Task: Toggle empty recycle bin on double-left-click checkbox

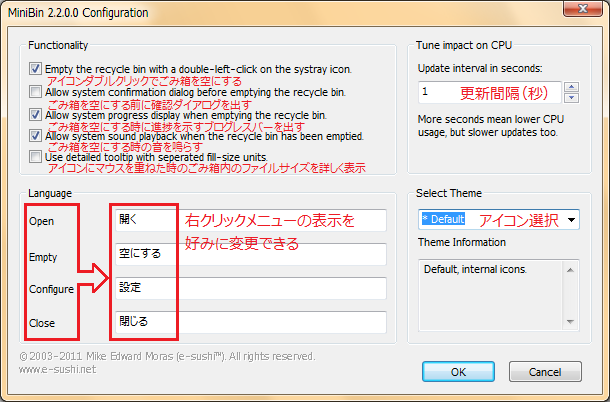Action: coord(35,69)
